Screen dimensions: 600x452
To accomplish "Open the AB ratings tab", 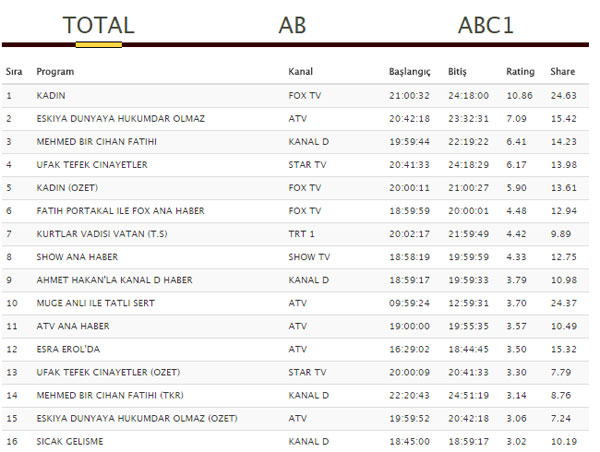I will pos(292,25).
